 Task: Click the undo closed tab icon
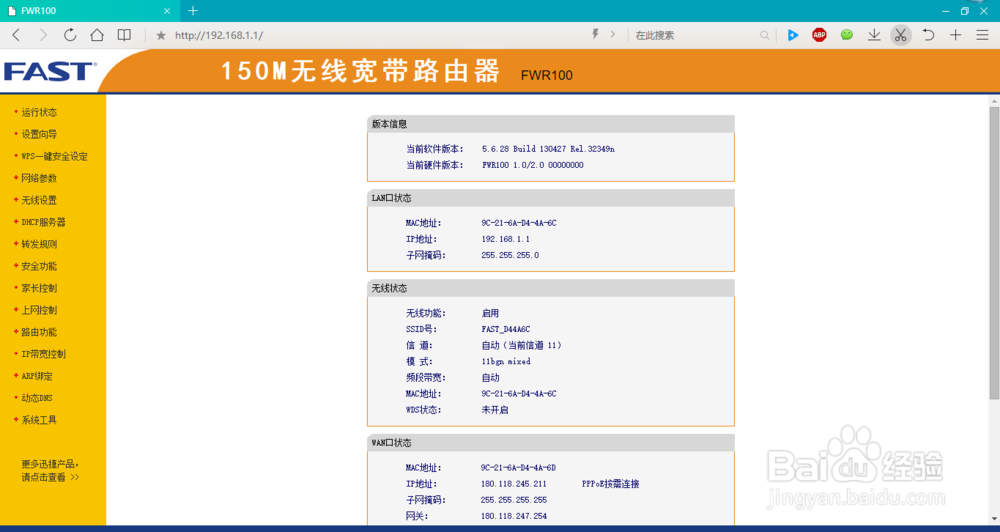click(x=928, y=35)
